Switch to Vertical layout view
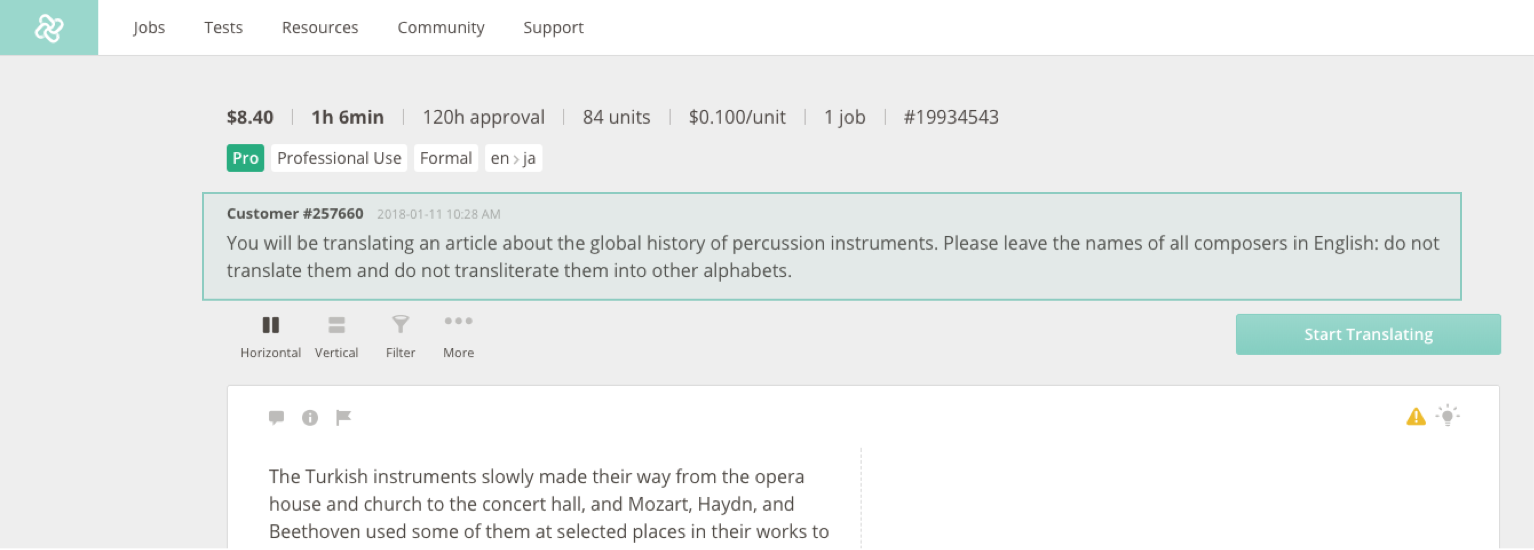 (336, 335)
